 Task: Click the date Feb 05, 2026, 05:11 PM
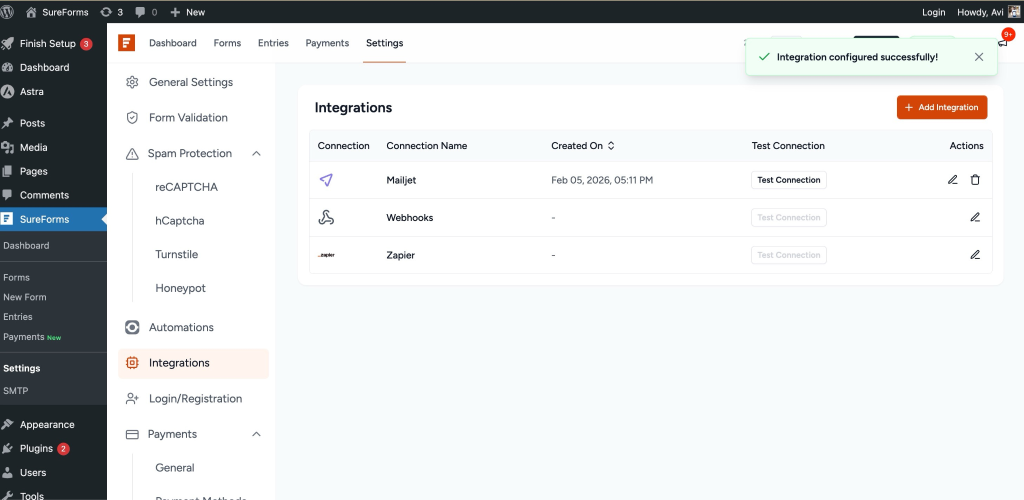point(602,180)
